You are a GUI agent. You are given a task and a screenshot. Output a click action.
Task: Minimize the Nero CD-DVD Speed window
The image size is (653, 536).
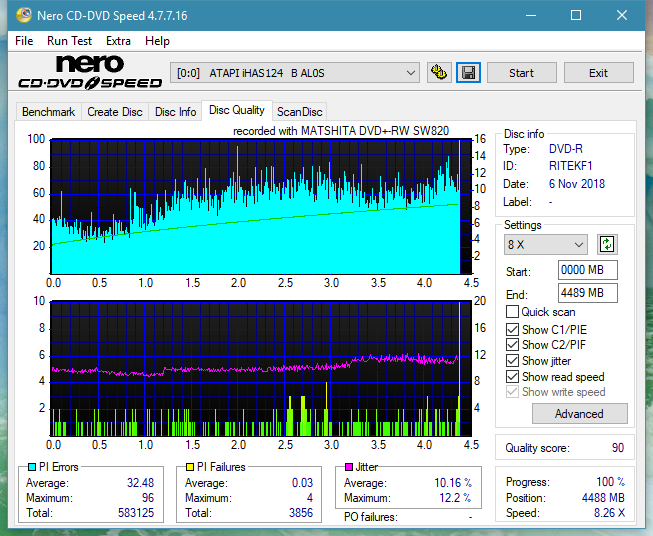click(x=531, y=15)
